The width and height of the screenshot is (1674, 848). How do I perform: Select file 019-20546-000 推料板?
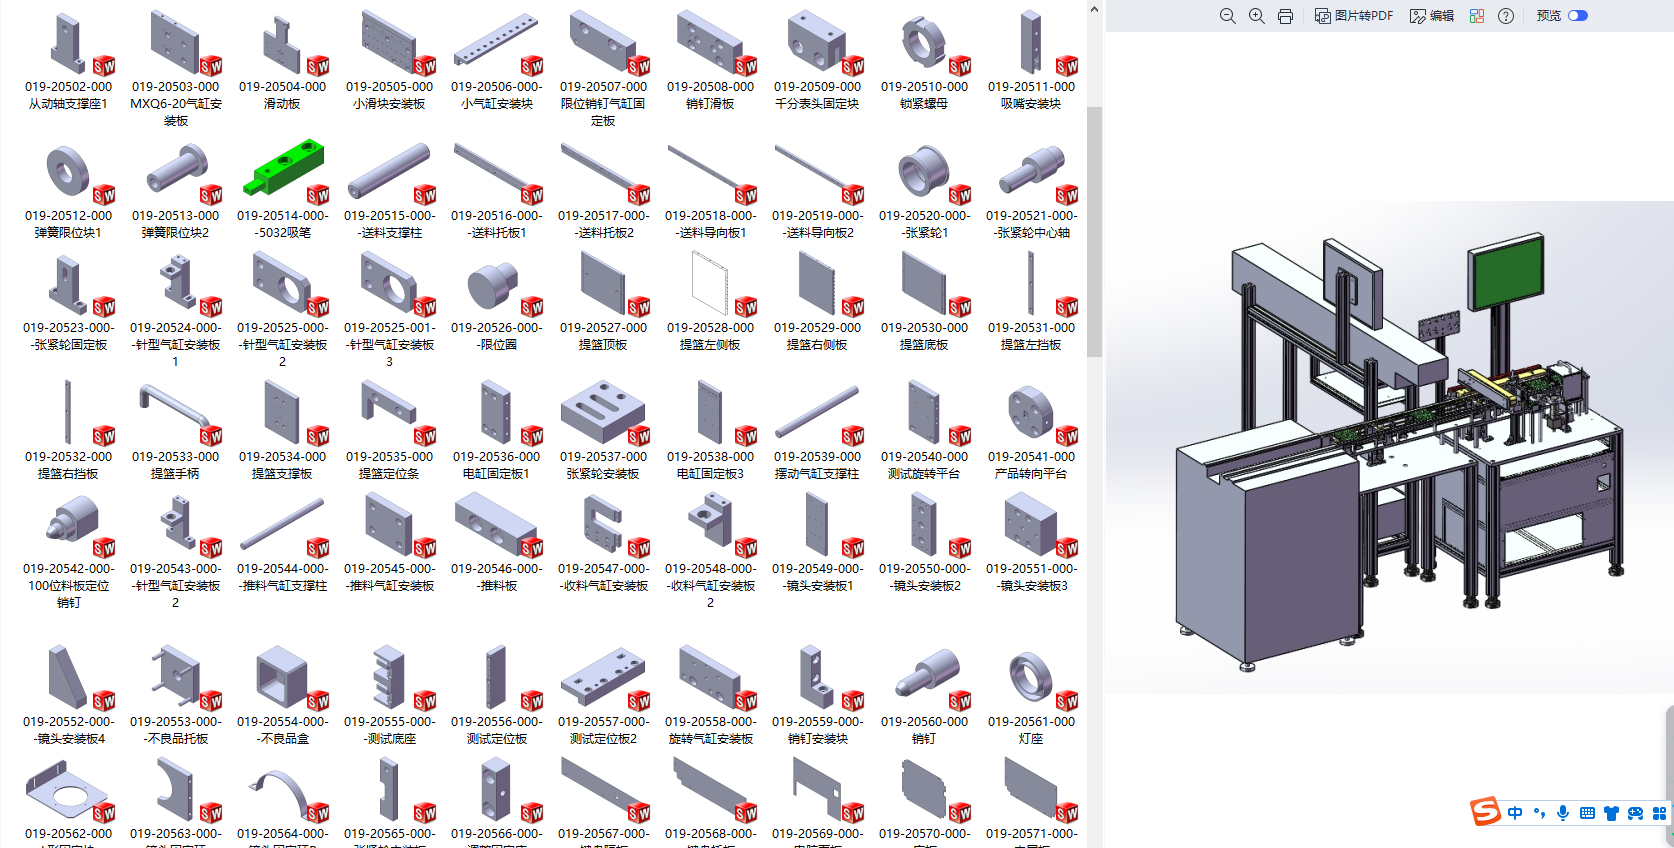coord(497,543)
